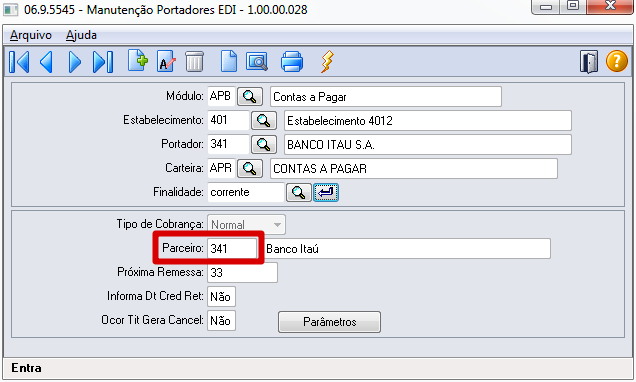Image resolution: width=636 pixels, height=382 pixels.
Task: Open search using the magnifier screen icon
Action: coord(257,62)
